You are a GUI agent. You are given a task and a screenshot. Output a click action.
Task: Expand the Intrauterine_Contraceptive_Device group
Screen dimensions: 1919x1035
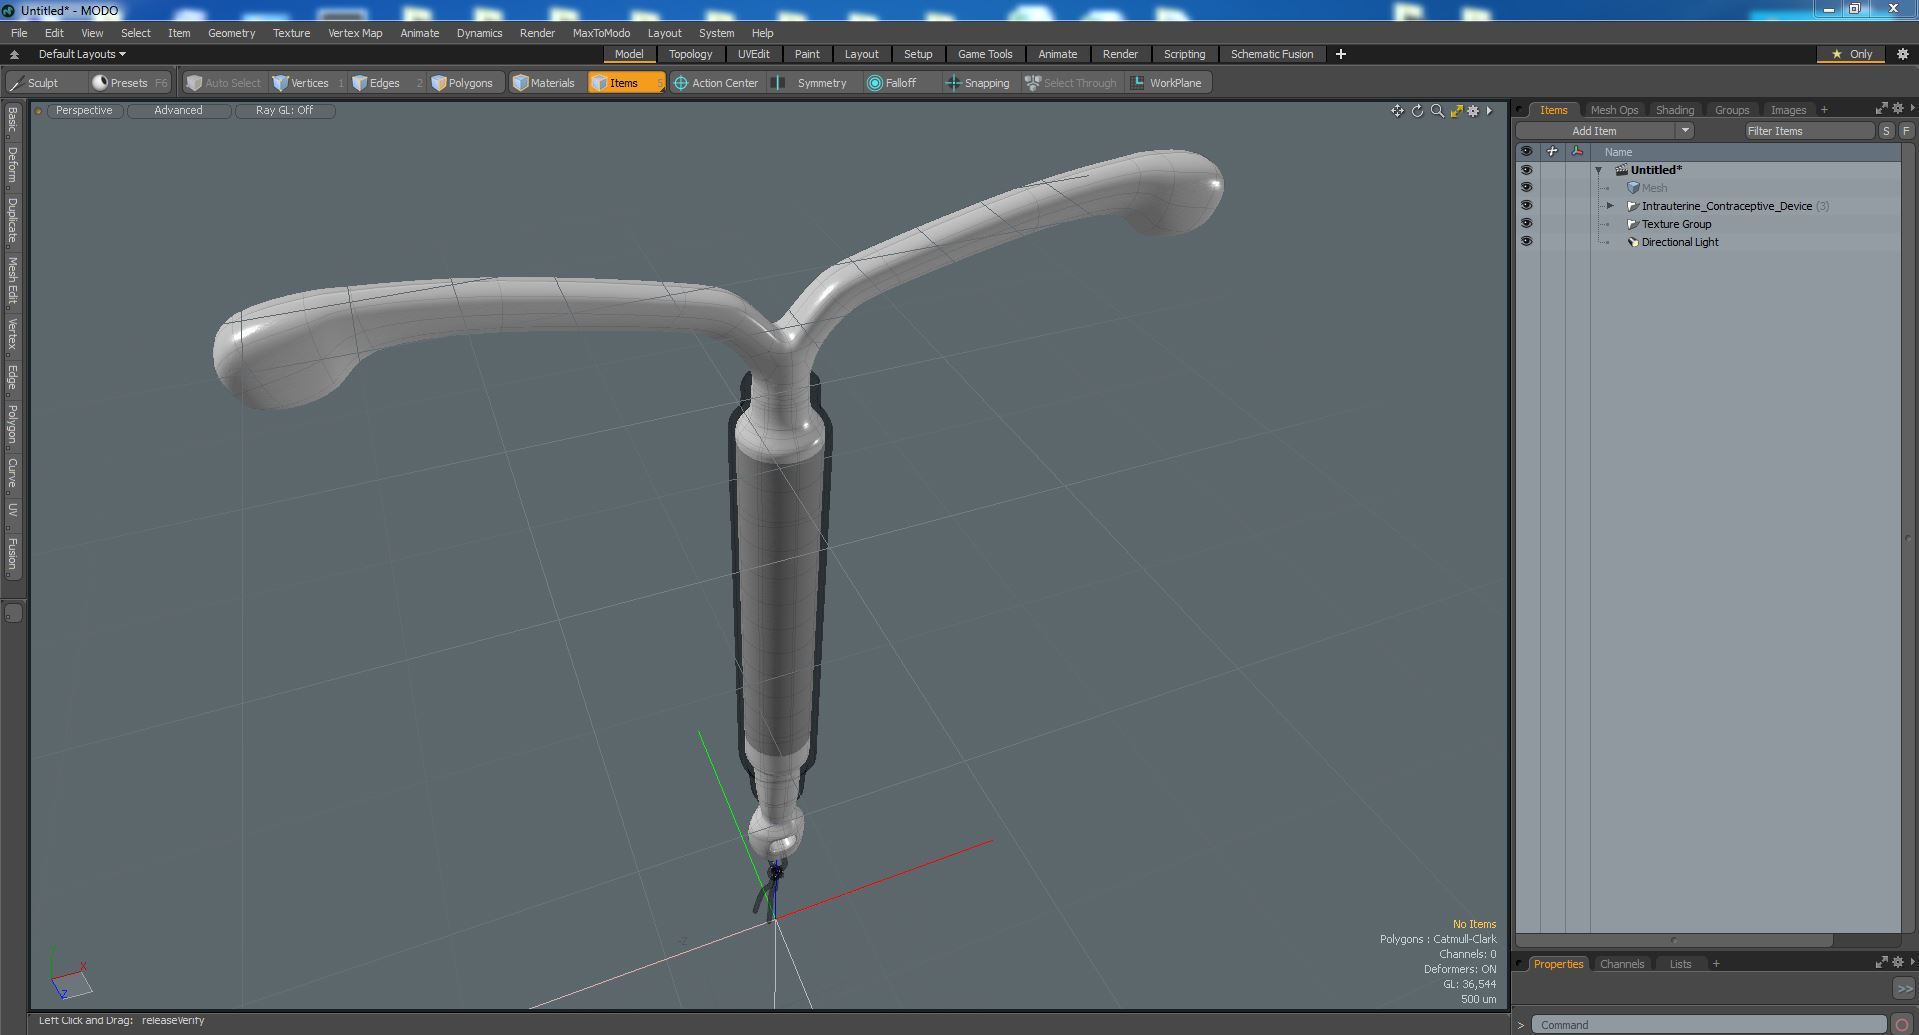click(x=1610, y=206)
